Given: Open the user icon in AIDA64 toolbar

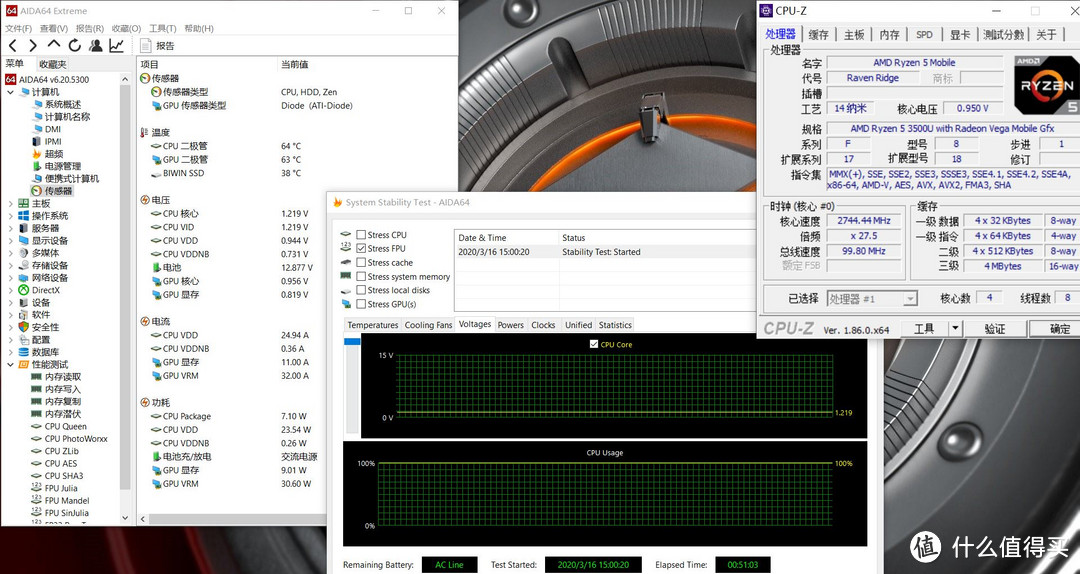Looking at the screenshot, I should pyautogui.click(x=96, y=45).
